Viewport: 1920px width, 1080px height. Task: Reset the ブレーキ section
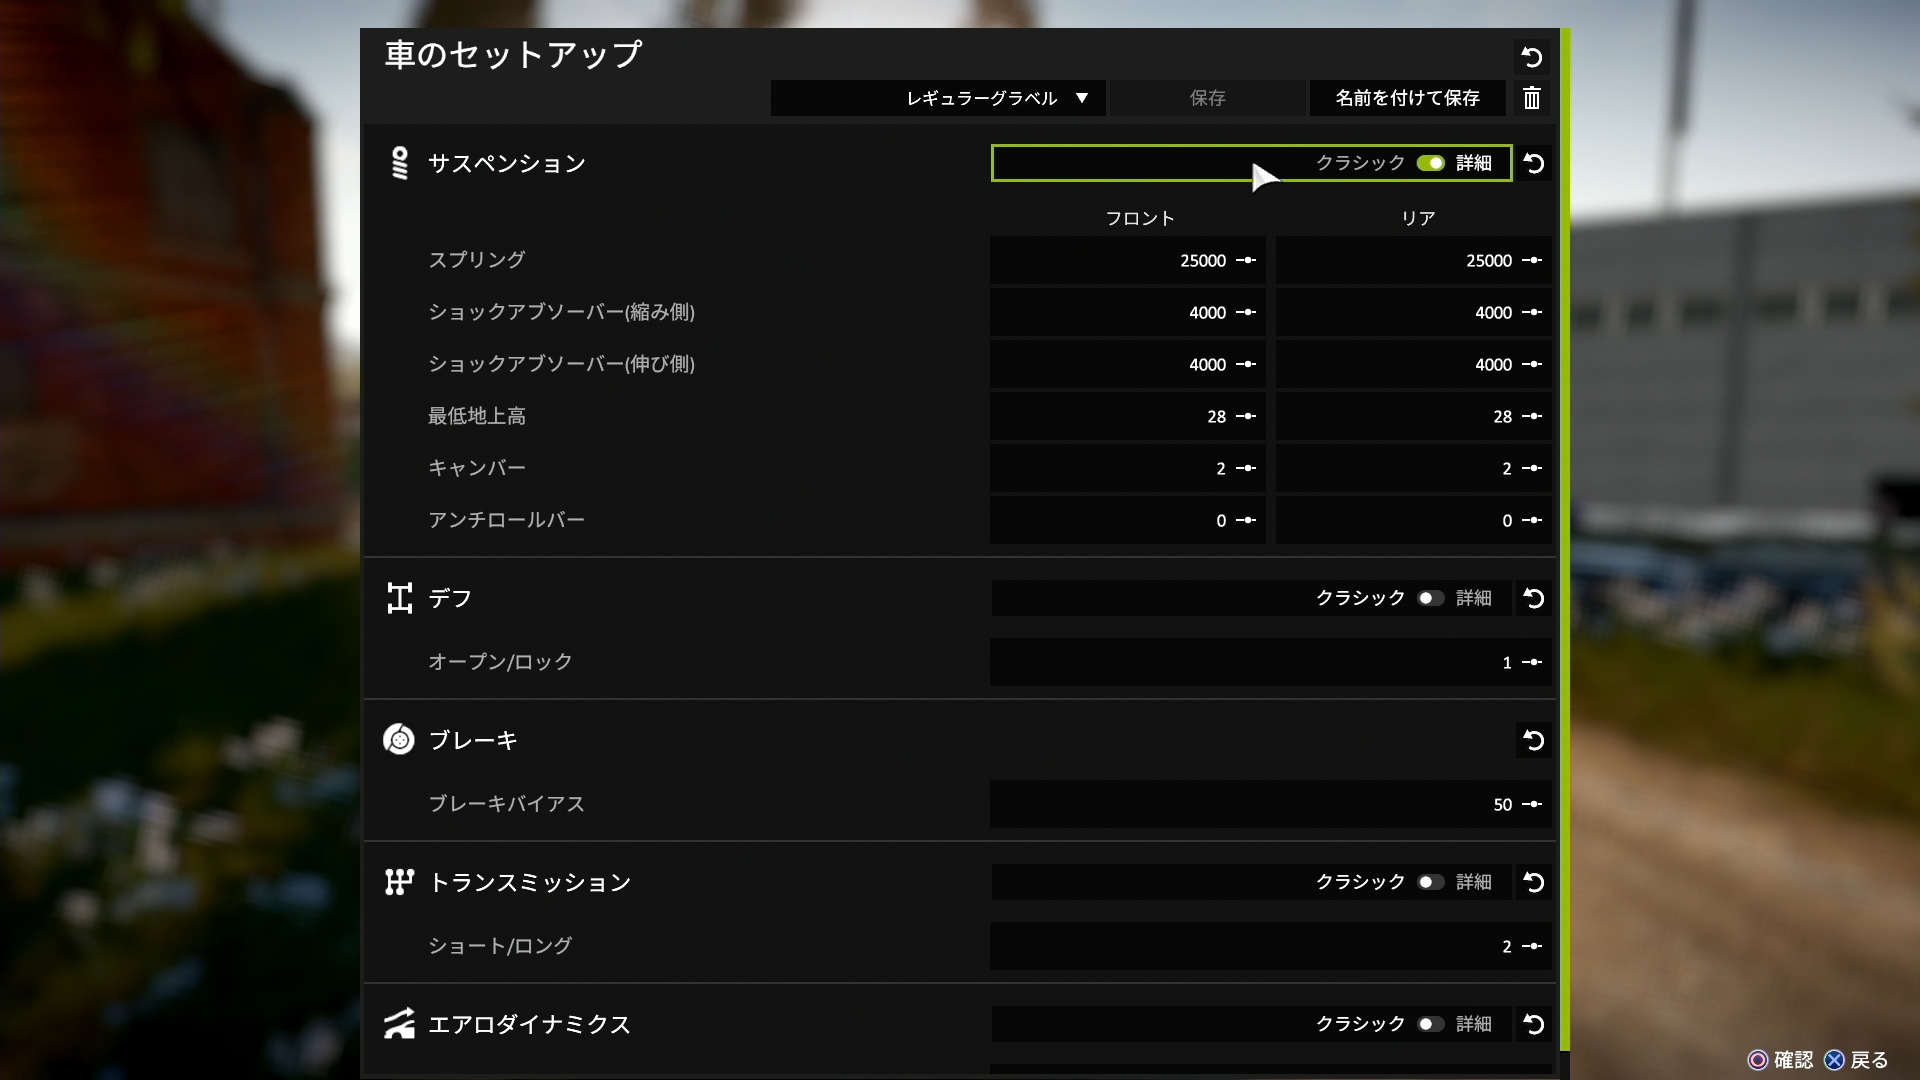[1533, 740]
